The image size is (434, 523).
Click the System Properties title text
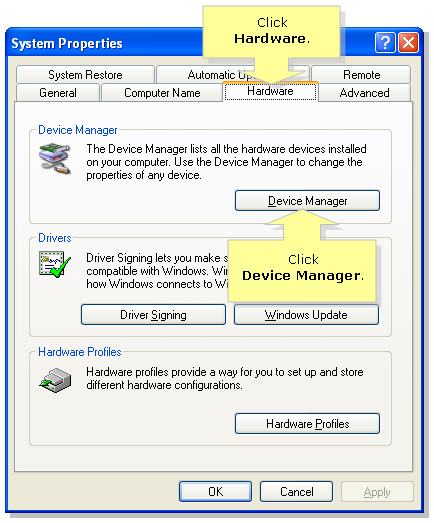pyautogui.click(x=67, y=44)
